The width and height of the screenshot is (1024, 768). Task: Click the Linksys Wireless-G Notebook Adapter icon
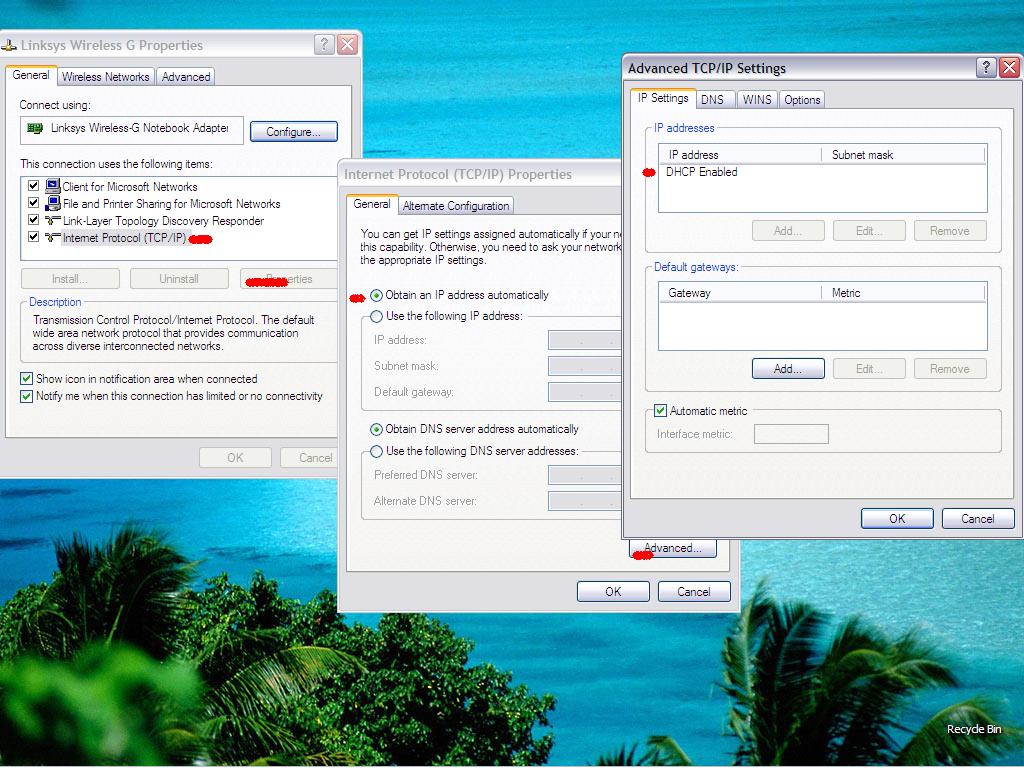tap(35, 129)
